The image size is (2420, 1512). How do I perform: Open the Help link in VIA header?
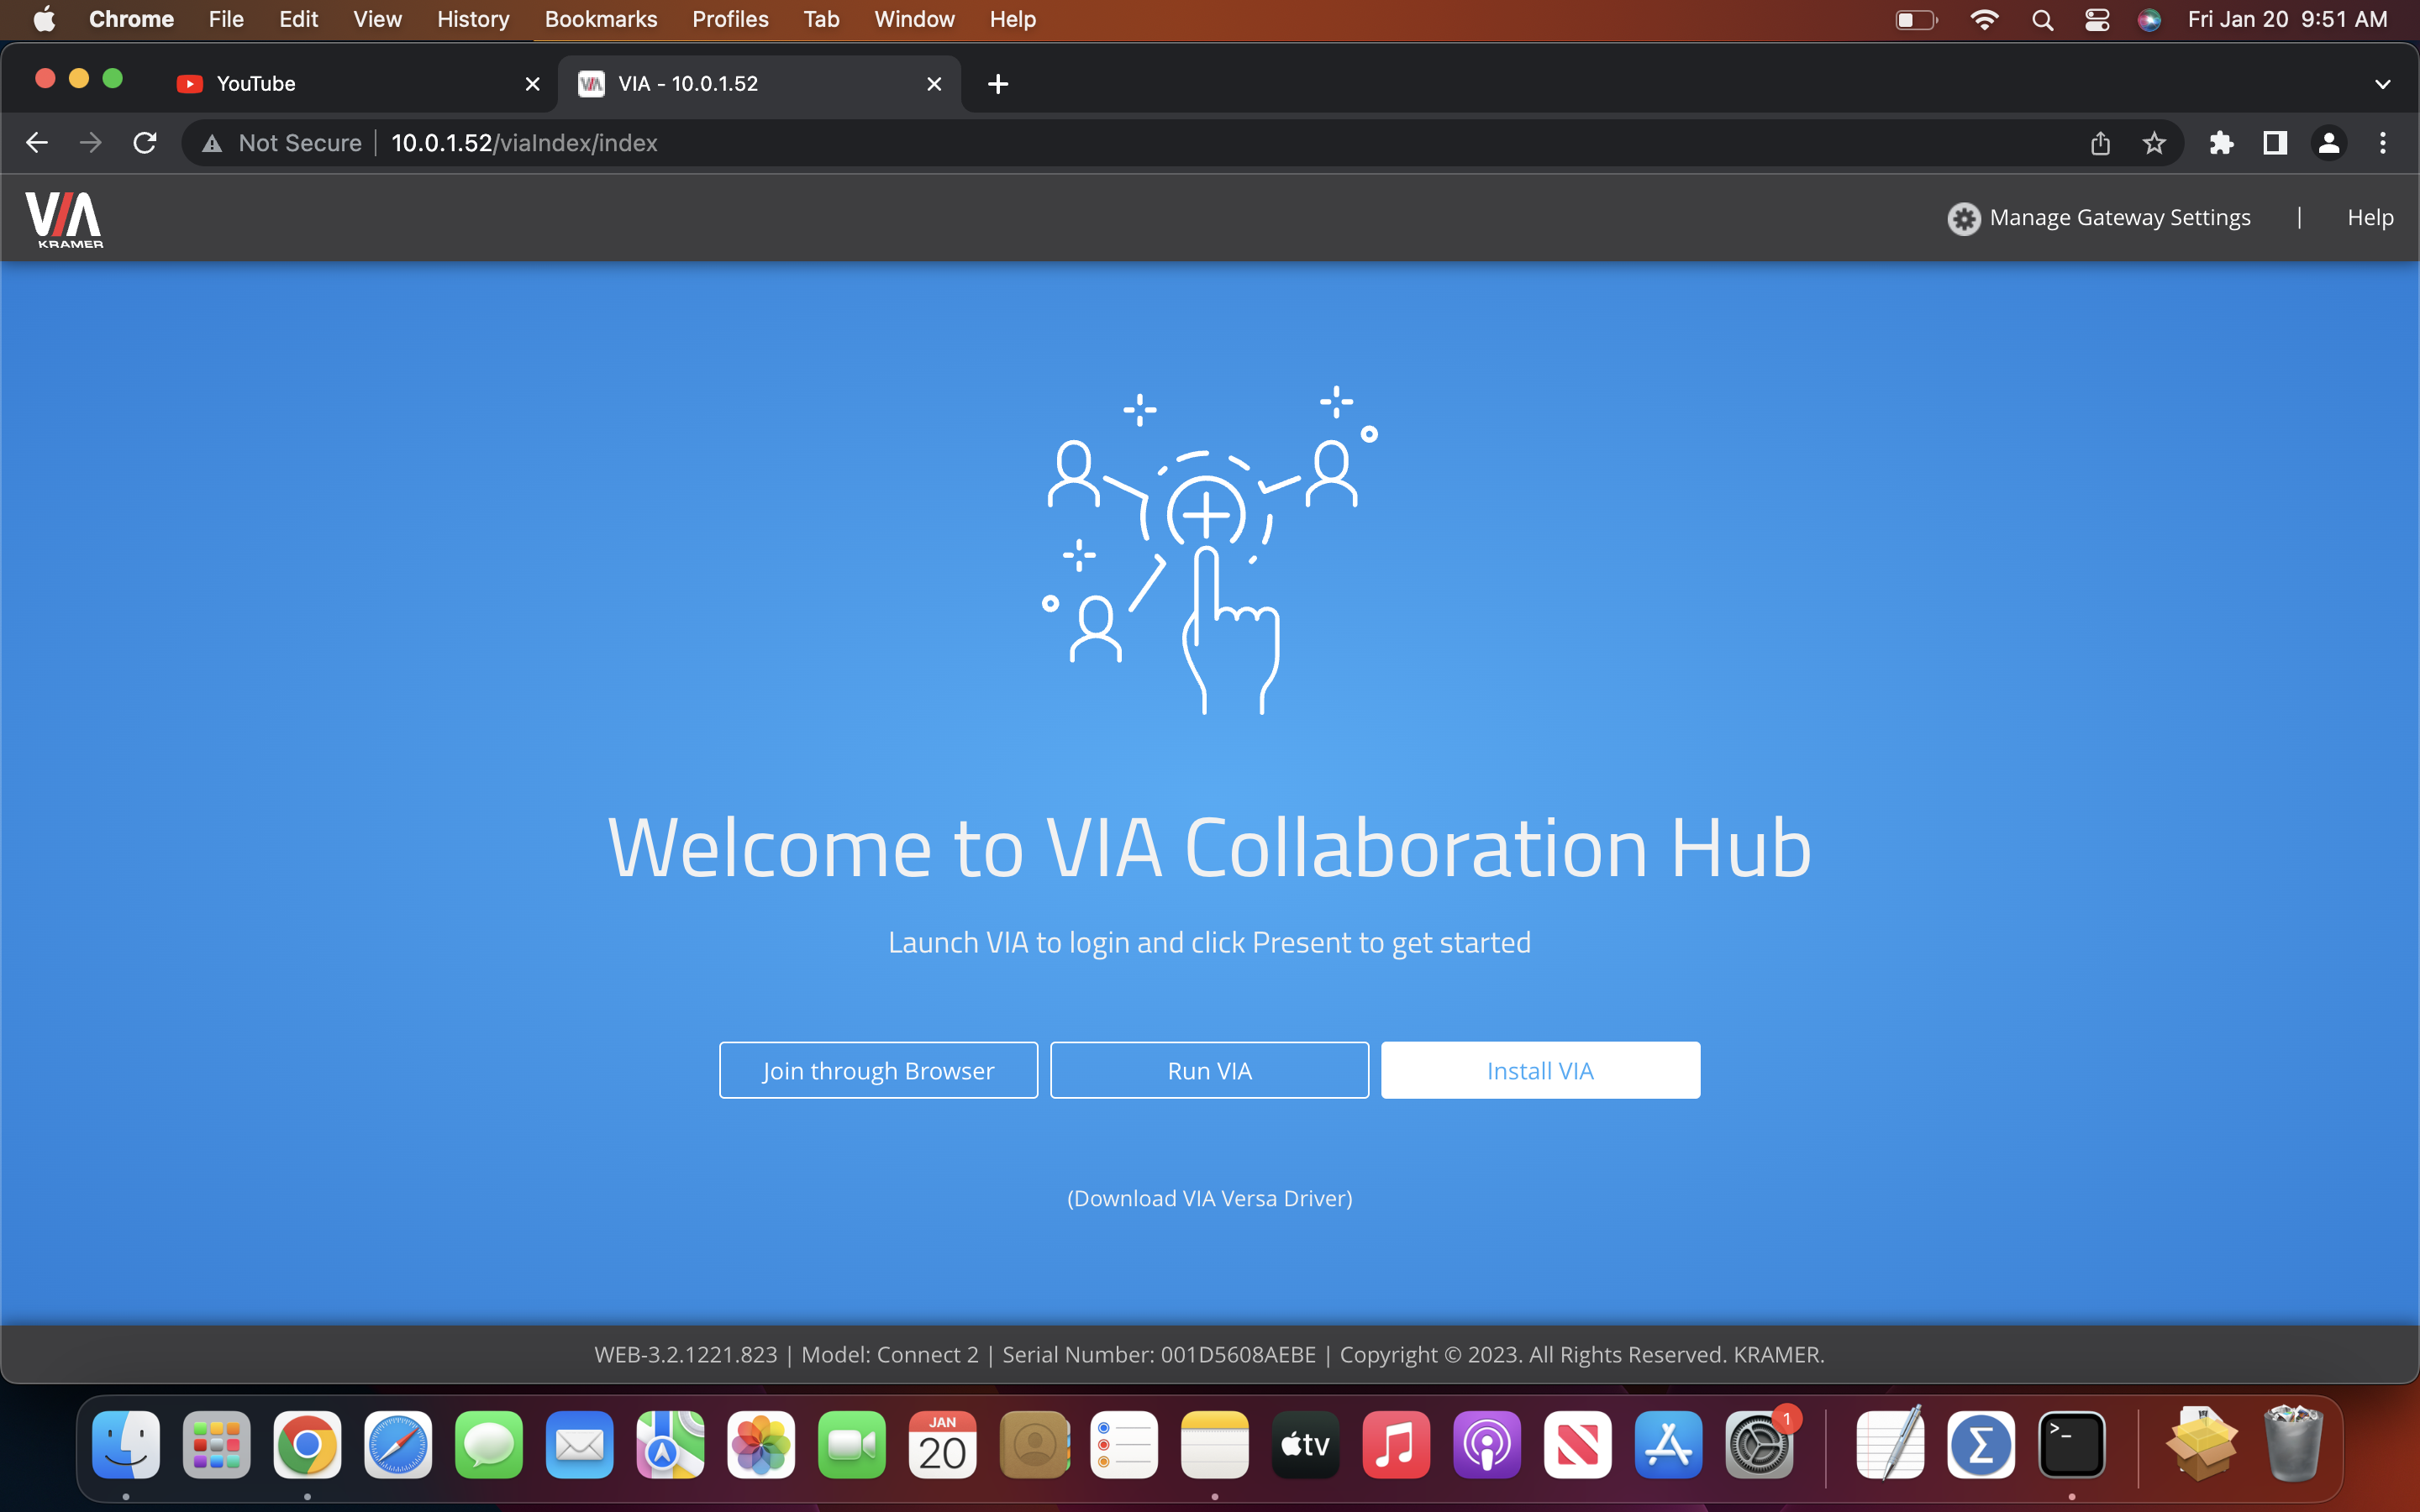(x=2370, y=217)
